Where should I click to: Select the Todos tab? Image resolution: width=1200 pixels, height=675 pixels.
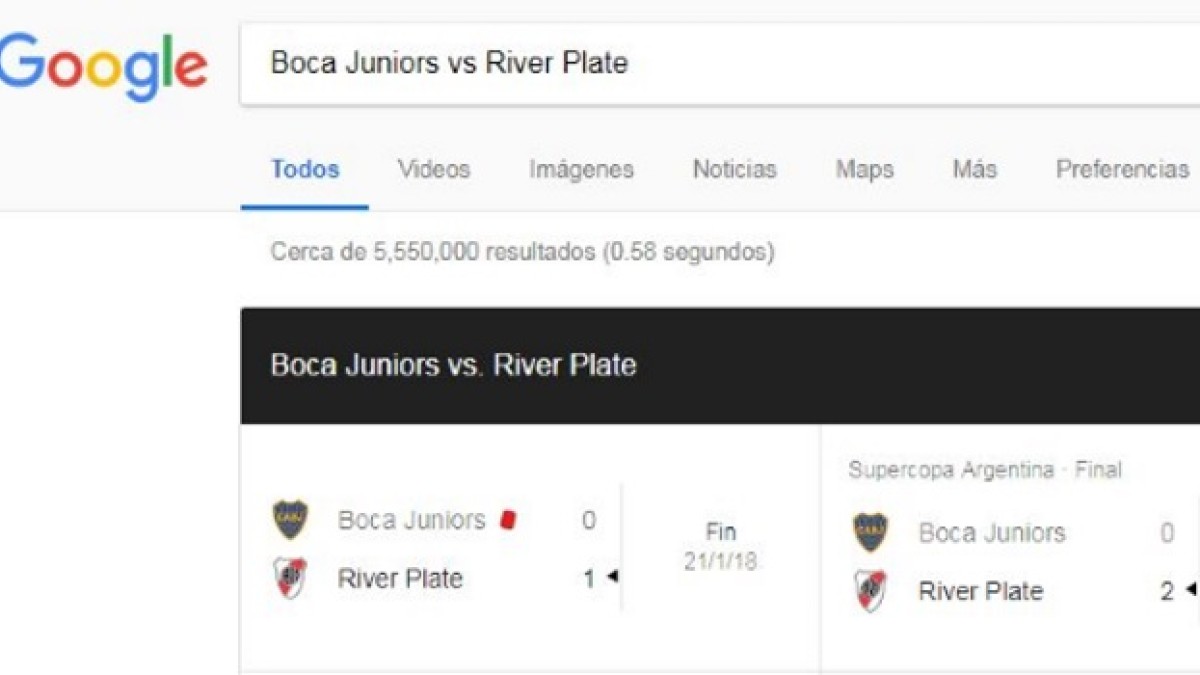click(x=305, y=169)
